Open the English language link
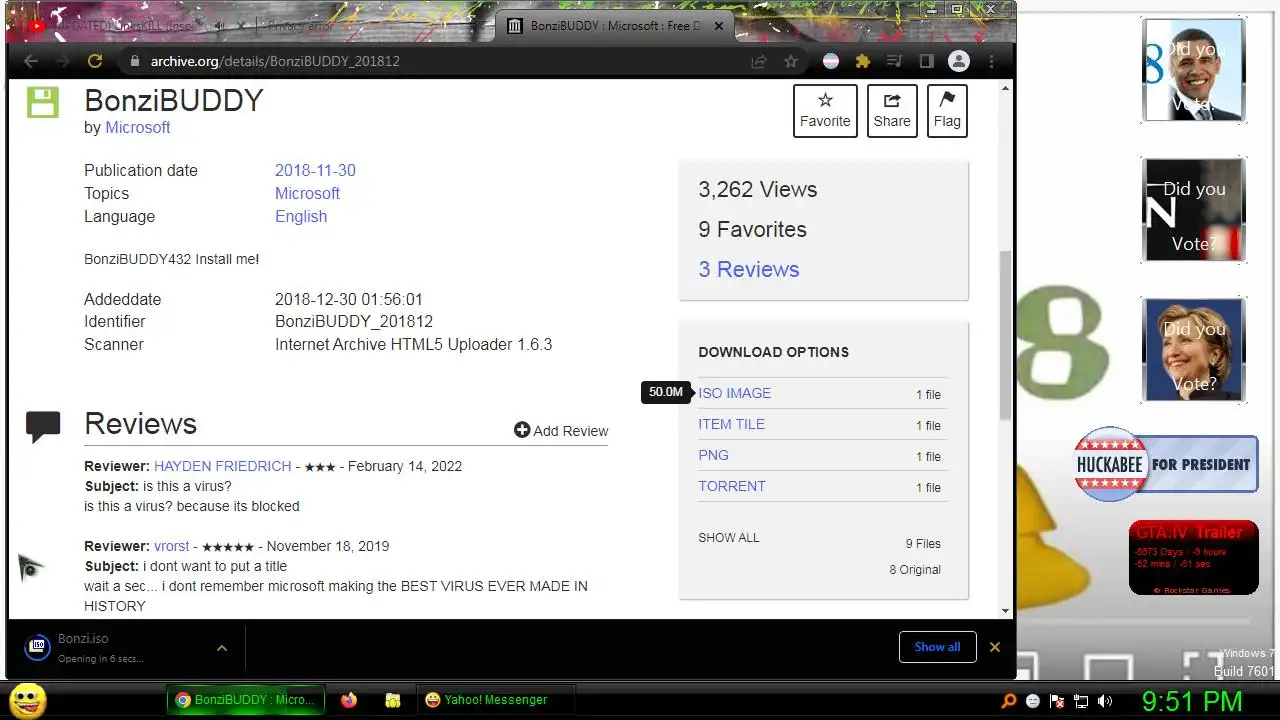Viewport: 1280px width, 720px height. click(301, 216)
